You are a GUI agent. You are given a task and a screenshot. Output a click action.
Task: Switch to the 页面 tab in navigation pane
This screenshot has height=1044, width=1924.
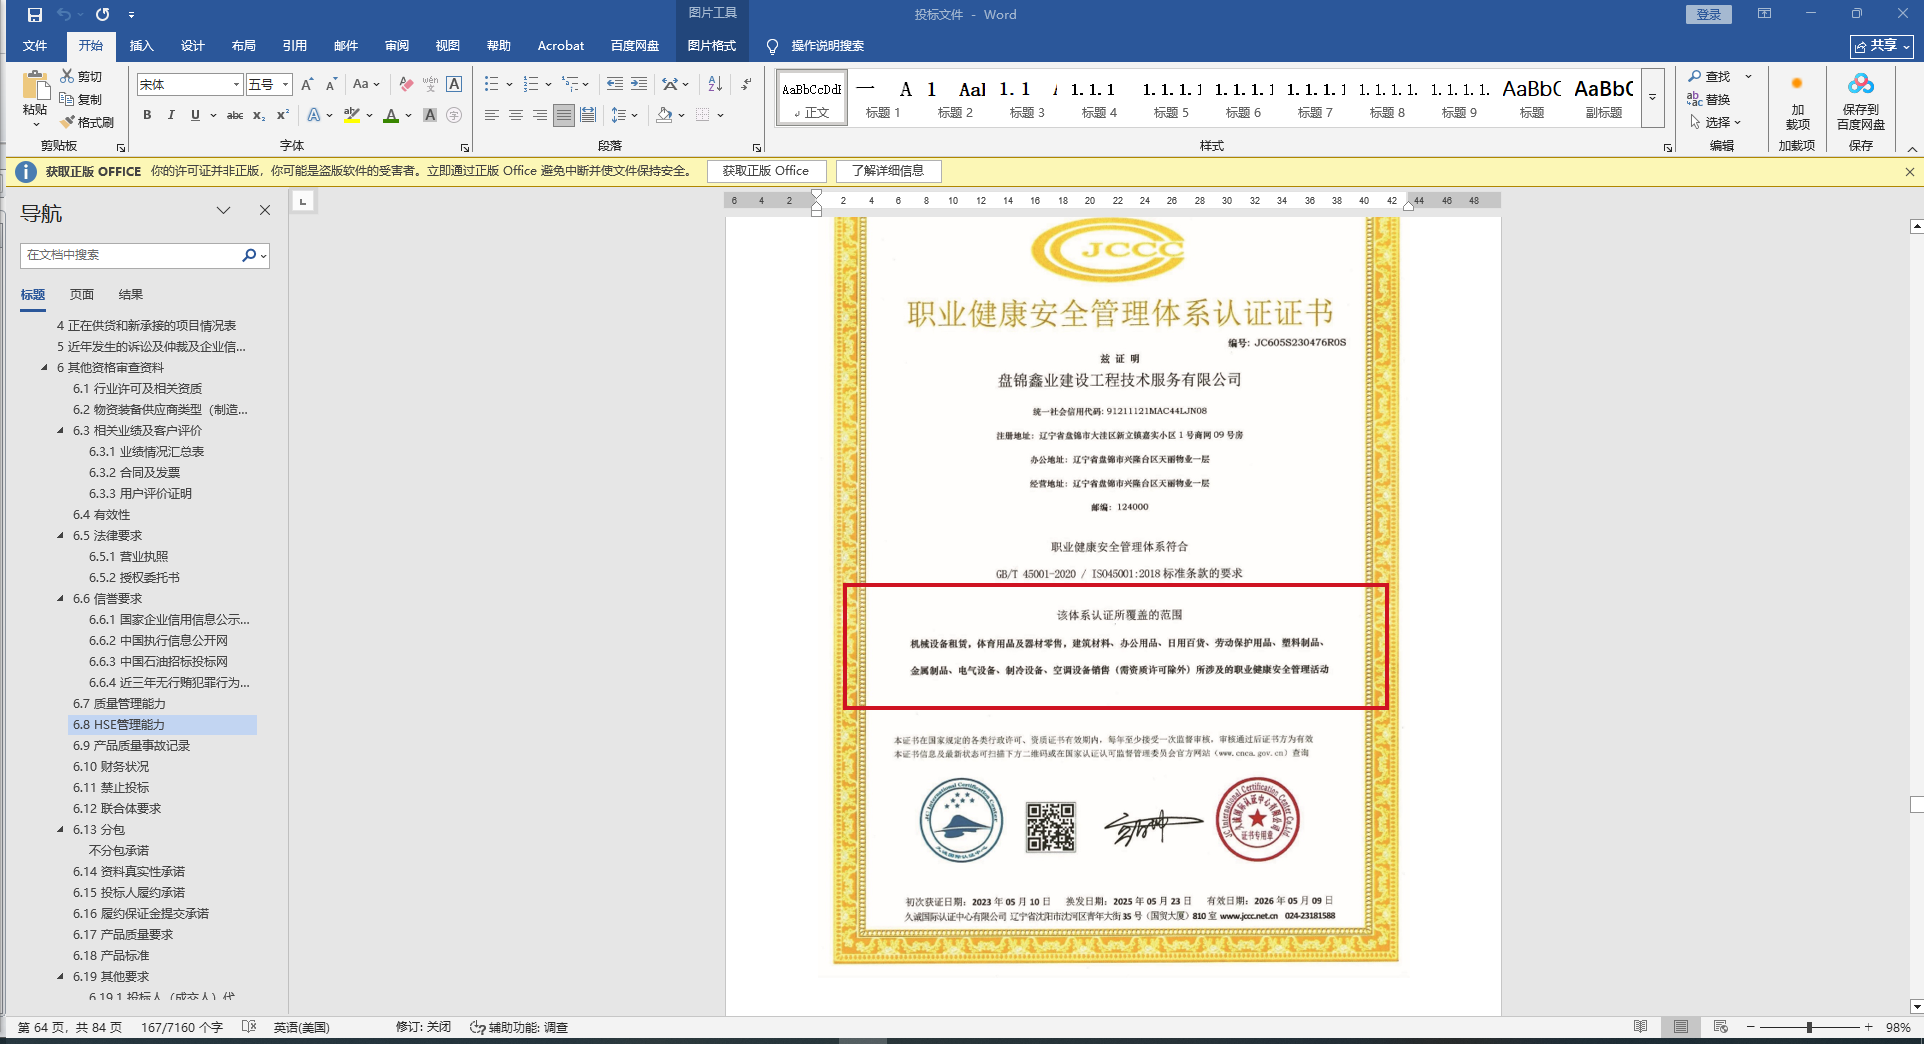pos(82,295)
